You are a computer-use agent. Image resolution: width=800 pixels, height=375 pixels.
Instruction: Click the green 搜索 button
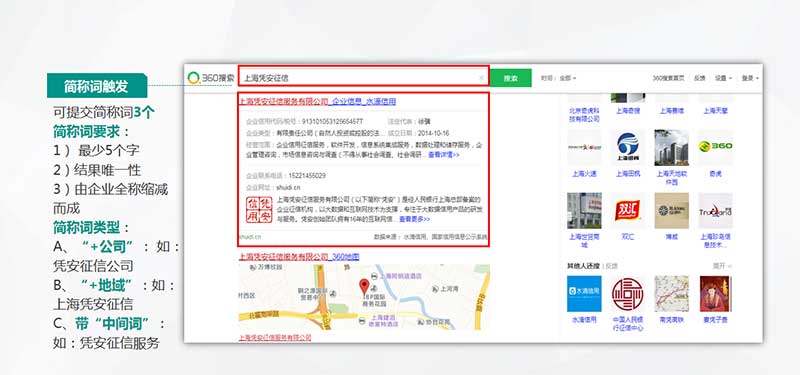click(511, 78)
